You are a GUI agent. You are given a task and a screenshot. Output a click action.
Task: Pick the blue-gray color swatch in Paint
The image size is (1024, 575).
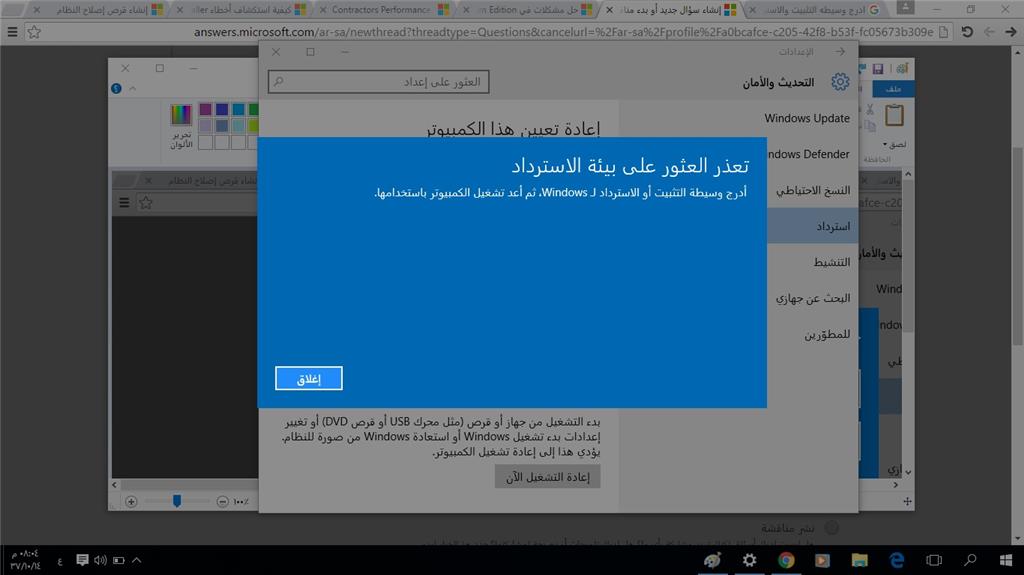[222, 125]
